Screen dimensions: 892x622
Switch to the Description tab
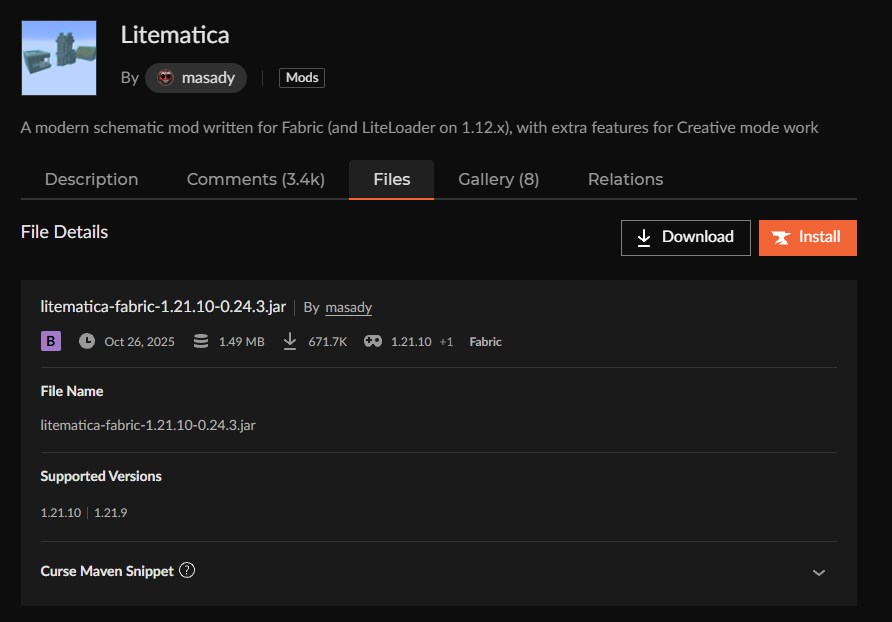(92, 180)
